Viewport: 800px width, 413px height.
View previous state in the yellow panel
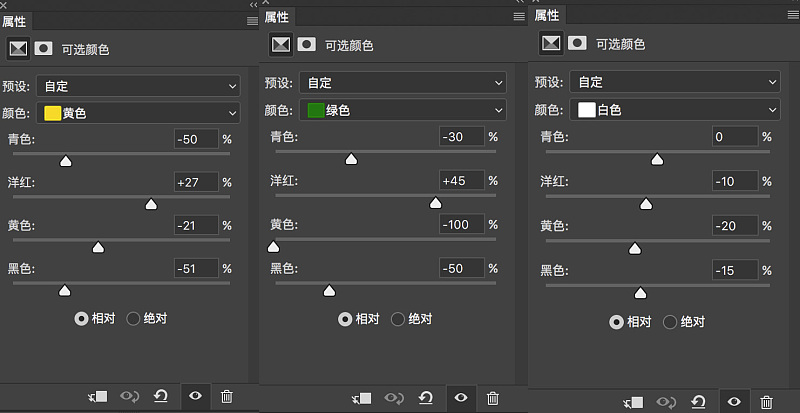[x=130, y=396]
